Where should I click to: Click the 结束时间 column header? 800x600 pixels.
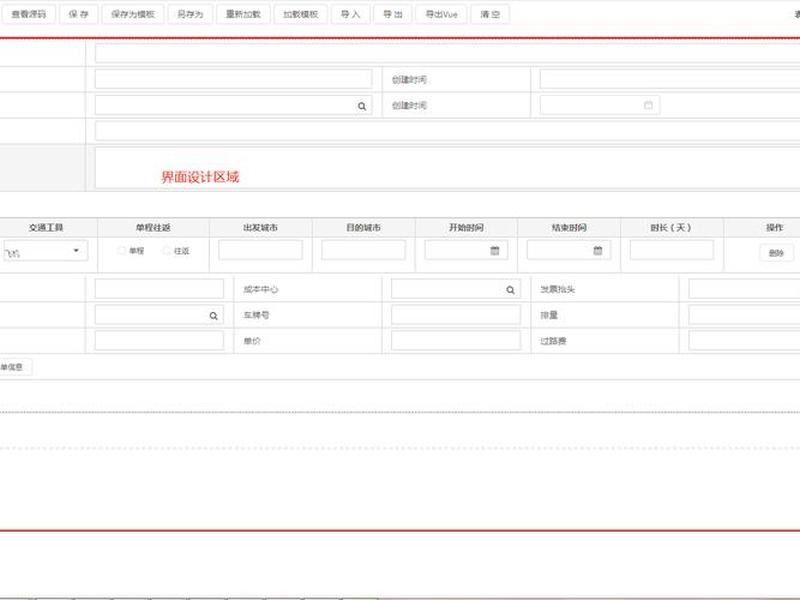click(569, 228)
